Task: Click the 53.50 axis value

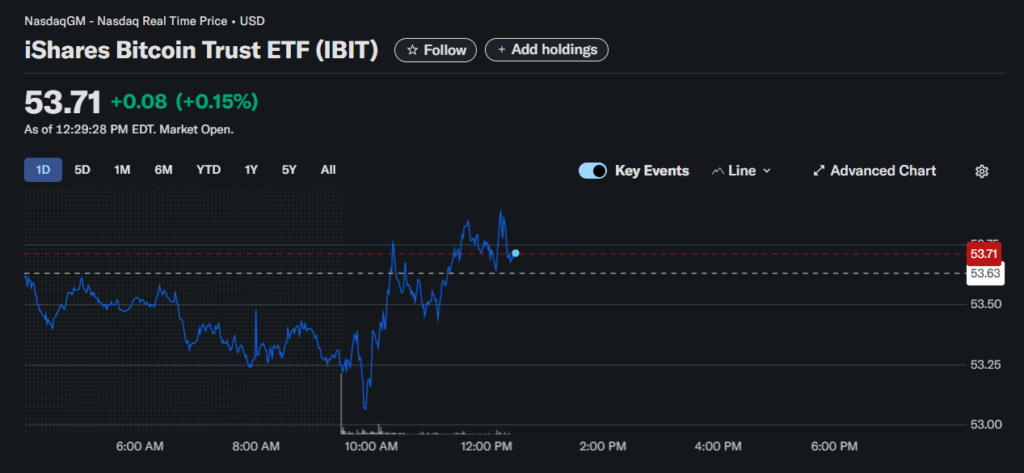Action: (x=985, y=304)
